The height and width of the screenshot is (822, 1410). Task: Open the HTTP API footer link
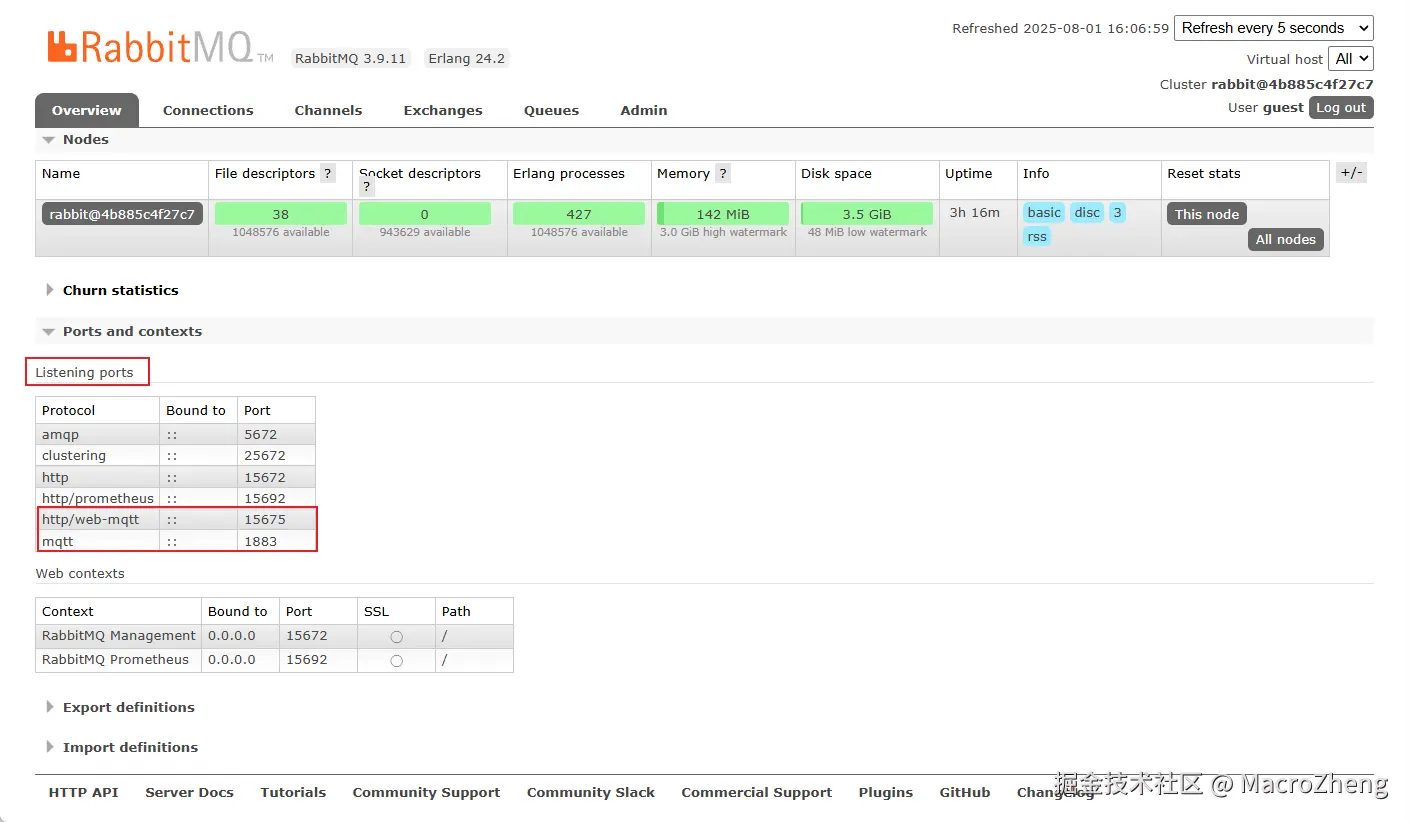point(83,792)
